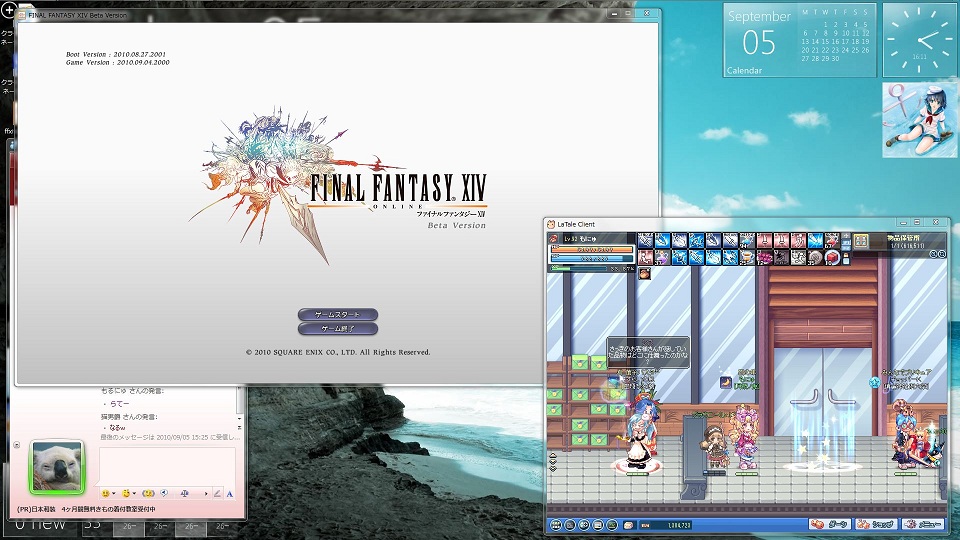Viewport: 960px width, 540px height.
Task: Click the LaTale character portrait icon
Action: tap(553, 239)
